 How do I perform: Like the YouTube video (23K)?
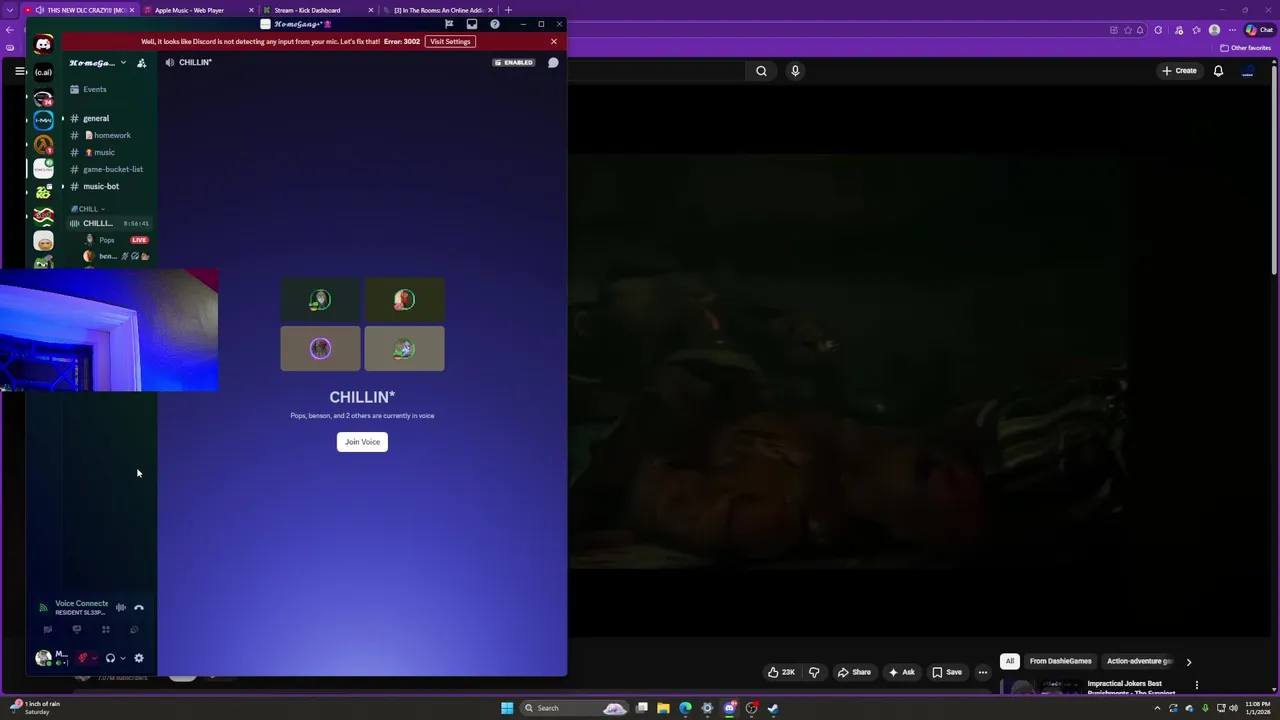(x=782, y=672)
